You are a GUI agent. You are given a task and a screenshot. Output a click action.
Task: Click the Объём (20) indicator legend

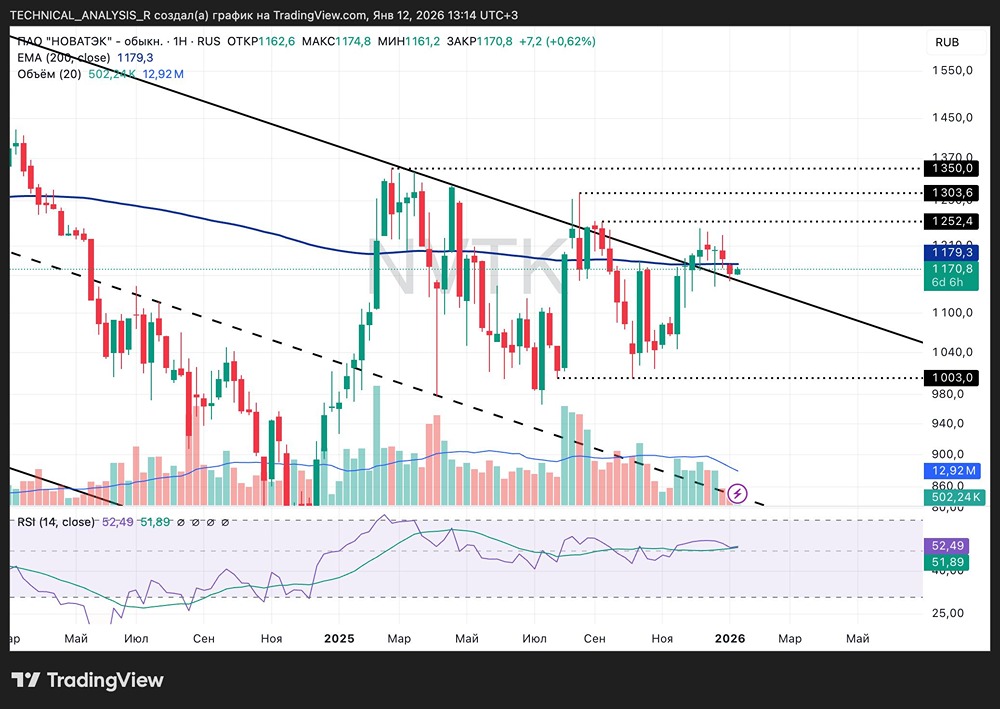tap(49, 74)
